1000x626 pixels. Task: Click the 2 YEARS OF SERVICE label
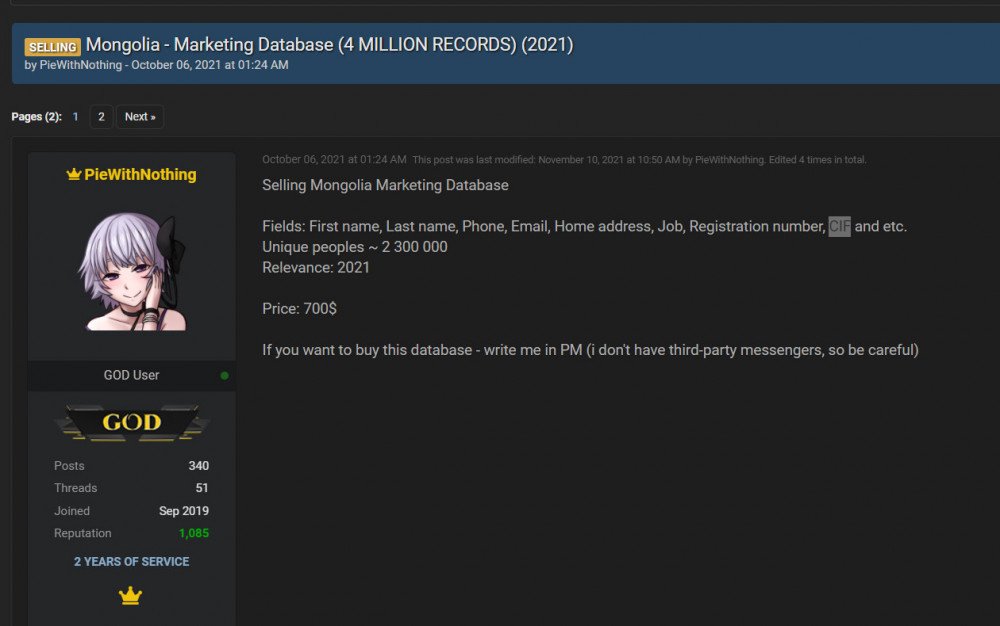(x=131, y=562)
